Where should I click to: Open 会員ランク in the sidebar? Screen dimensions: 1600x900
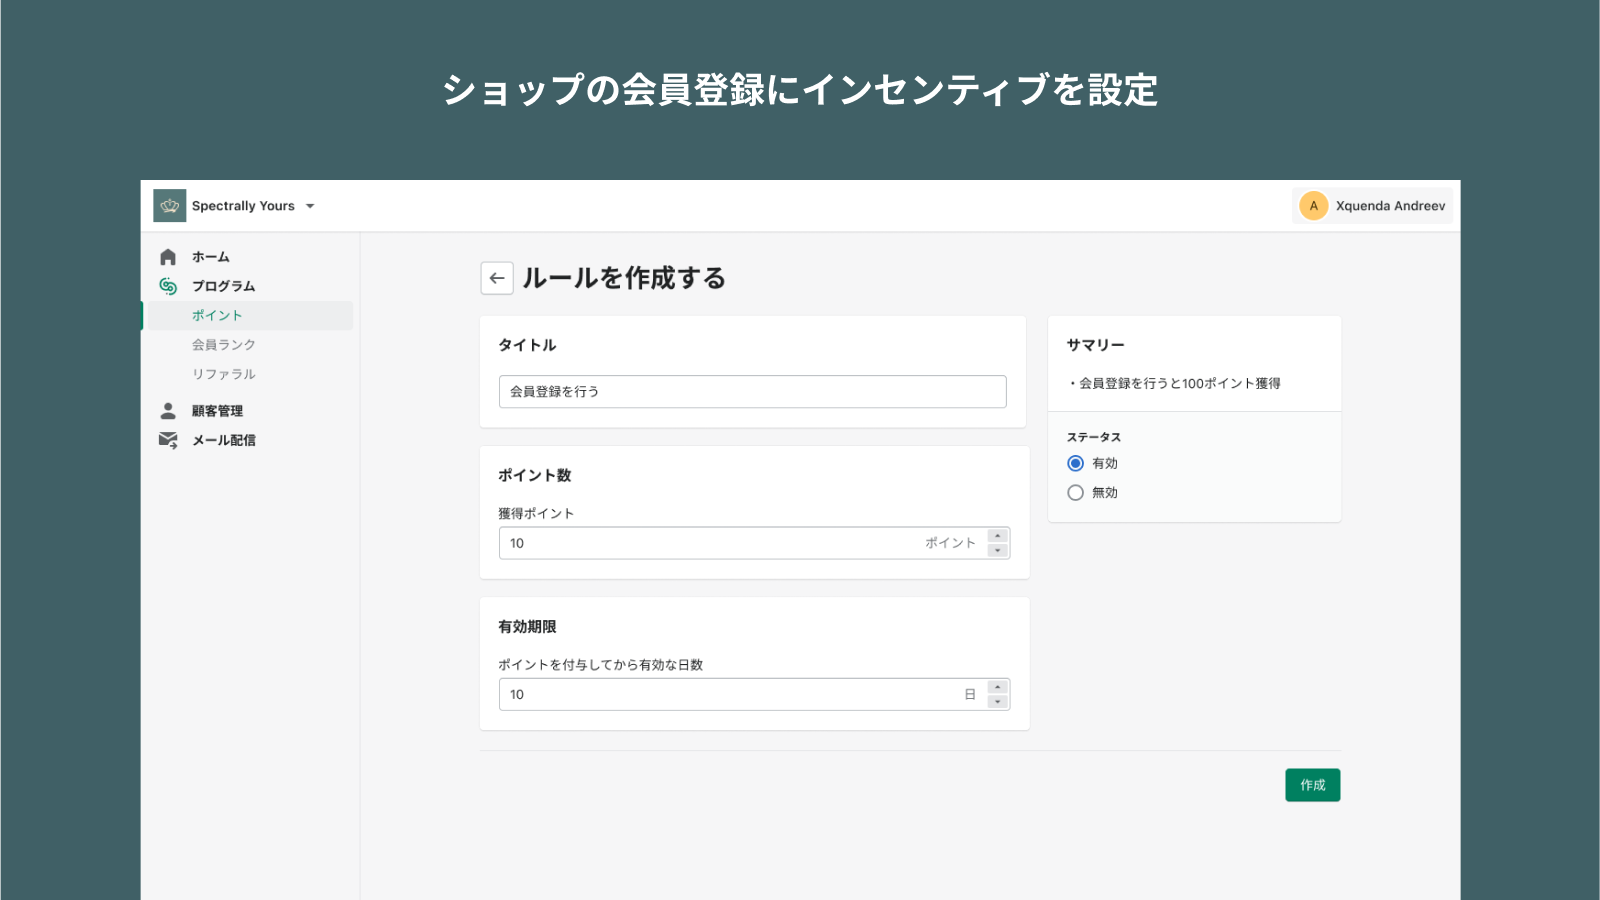tap(224, 345)
